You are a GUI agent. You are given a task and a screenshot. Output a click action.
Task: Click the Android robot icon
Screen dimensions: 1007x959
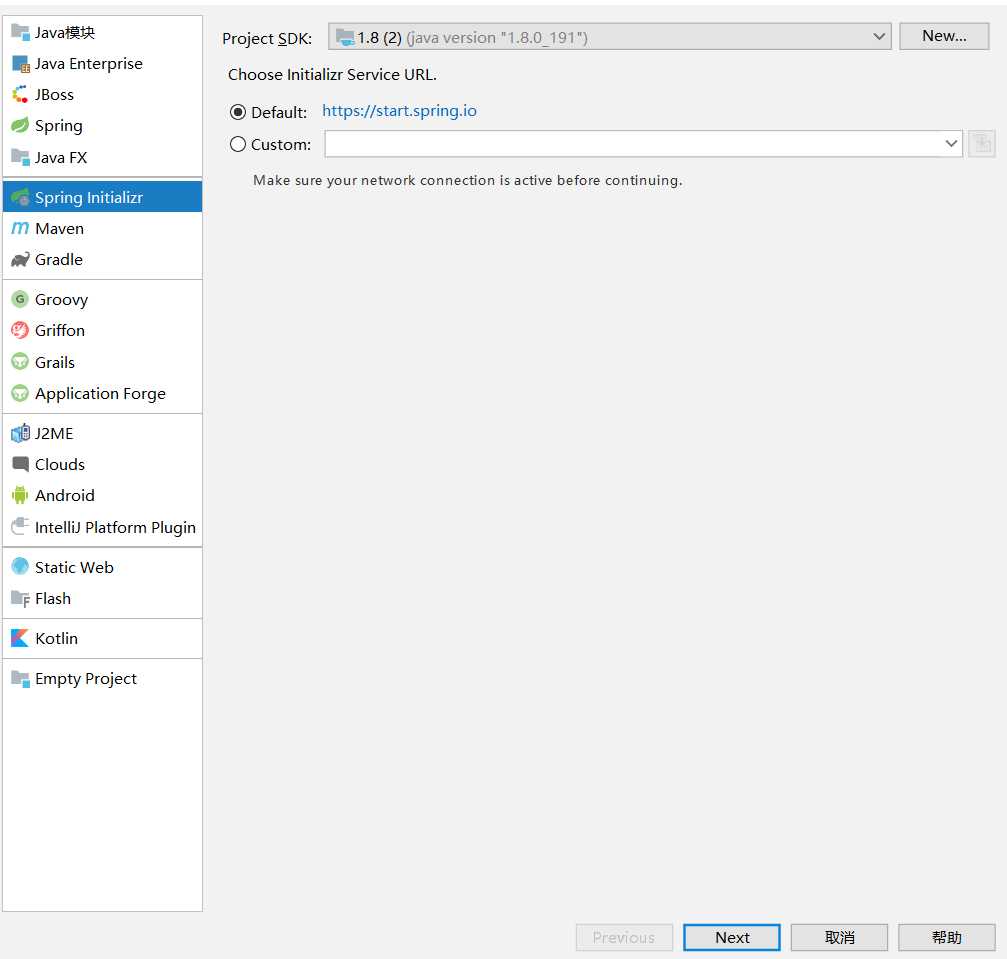(20, 495)
